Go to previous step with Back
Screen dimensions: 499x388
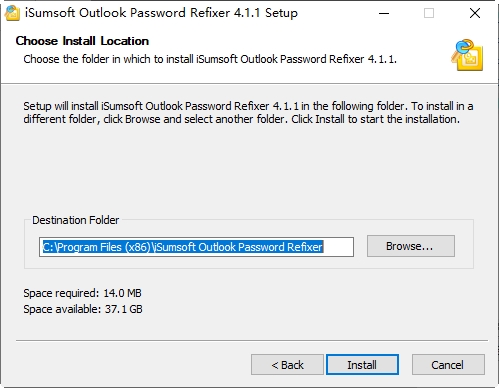click(x=287, y=365)
